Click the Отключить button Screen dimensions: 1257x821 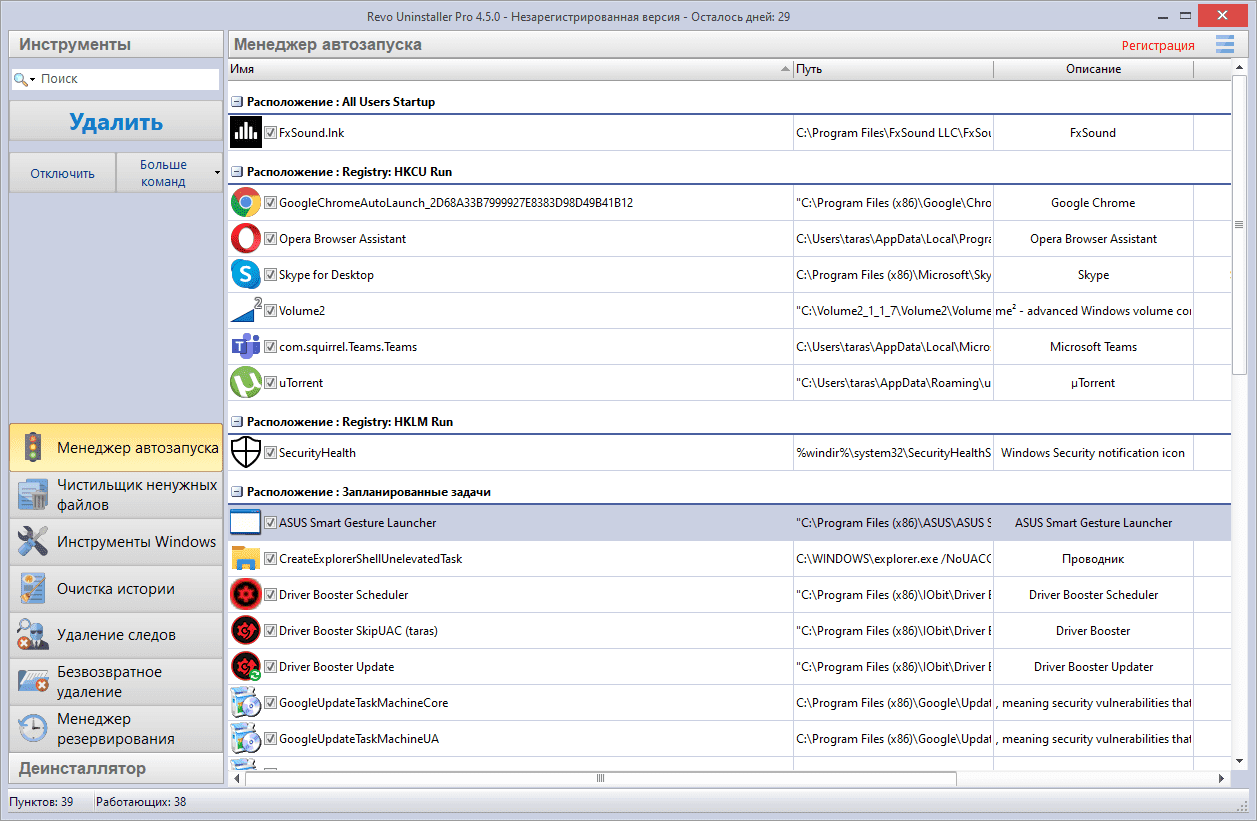62,173
